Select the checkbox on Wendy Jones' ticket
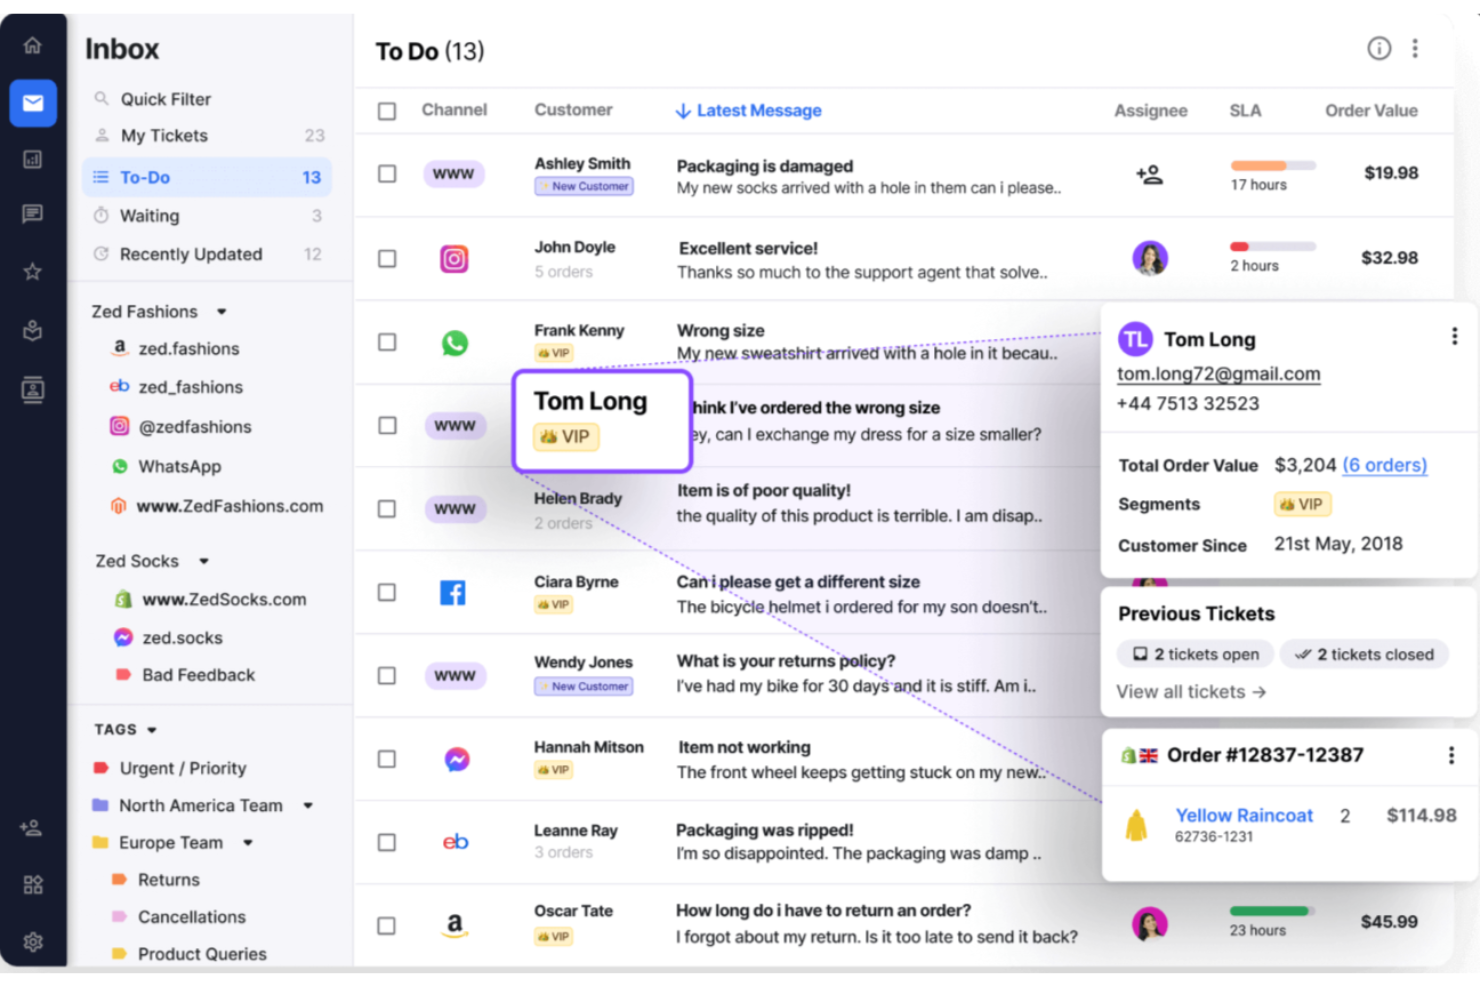 tap(387, 675)
